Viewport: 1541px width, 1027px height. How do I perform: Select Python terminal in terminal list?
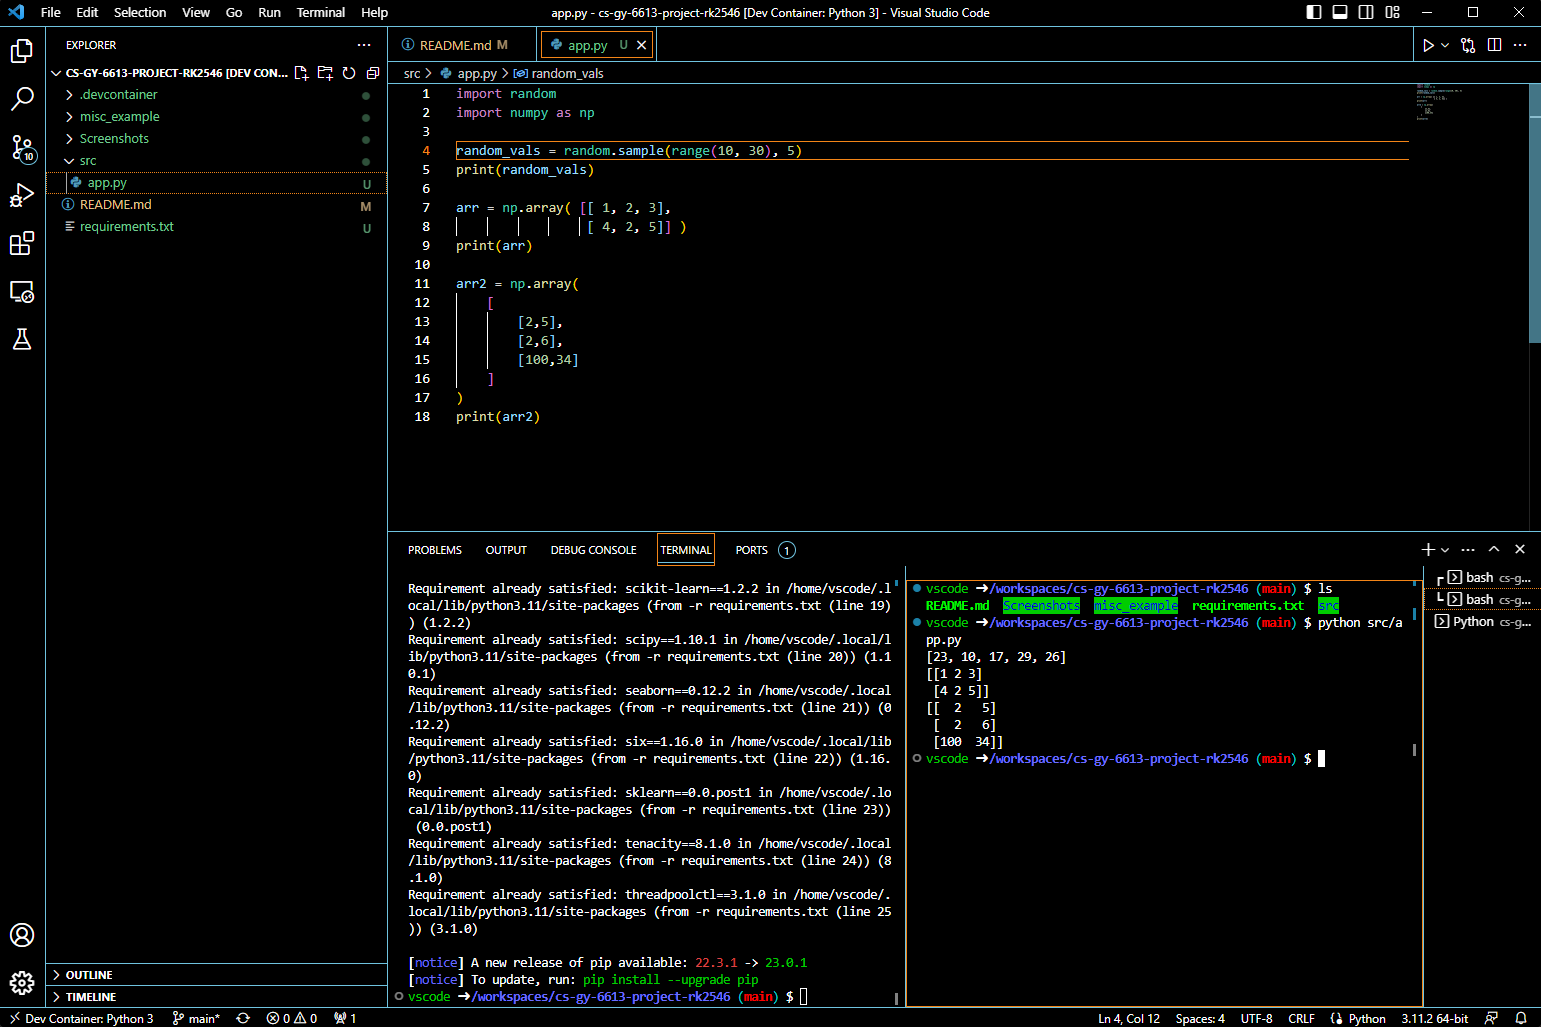[x=1482, y=622]
